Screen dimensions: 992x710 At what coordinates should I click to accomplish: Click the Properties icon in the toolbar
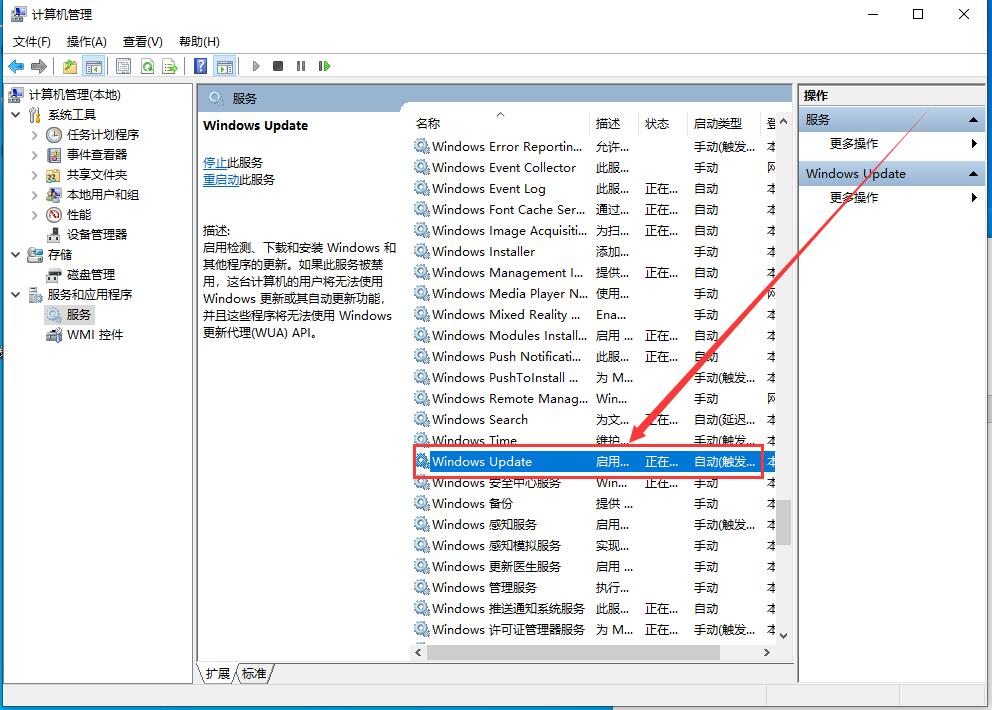[x=122, y=66]
